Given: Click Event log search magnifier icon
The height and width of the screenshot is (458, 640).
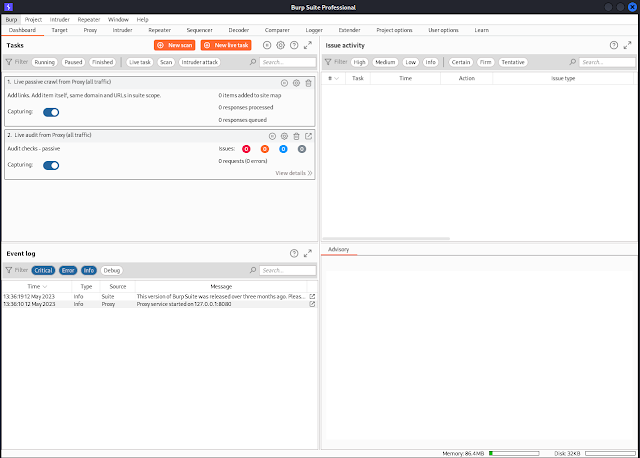Looking at the screenshot, I should click(253, 270).
